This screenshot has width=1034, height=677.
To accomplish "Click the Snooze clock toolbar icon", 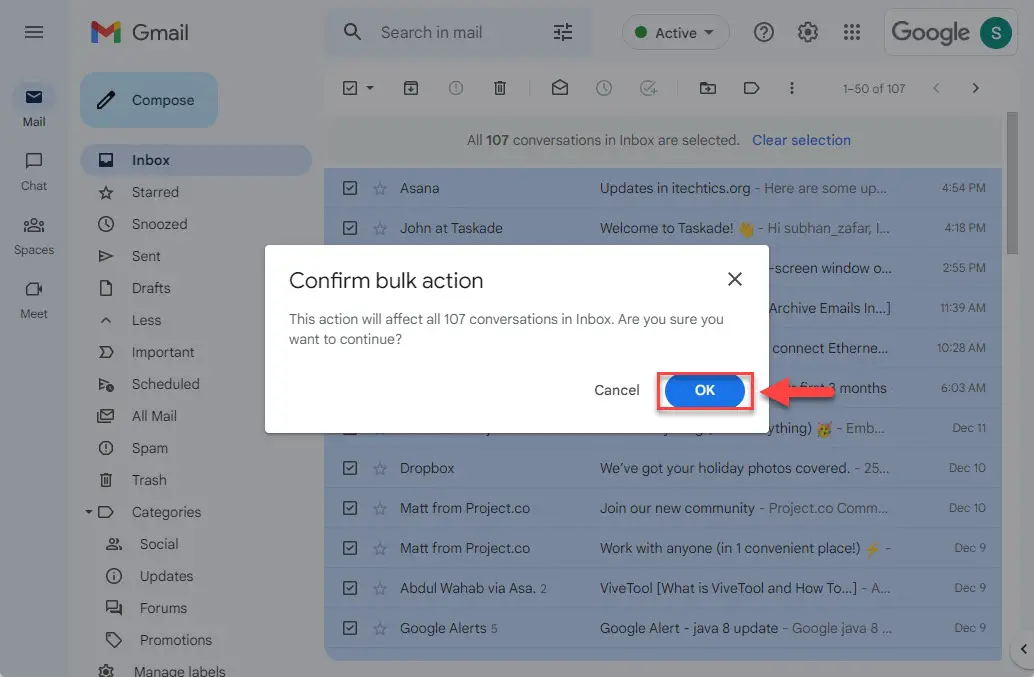I will [604, 88].
